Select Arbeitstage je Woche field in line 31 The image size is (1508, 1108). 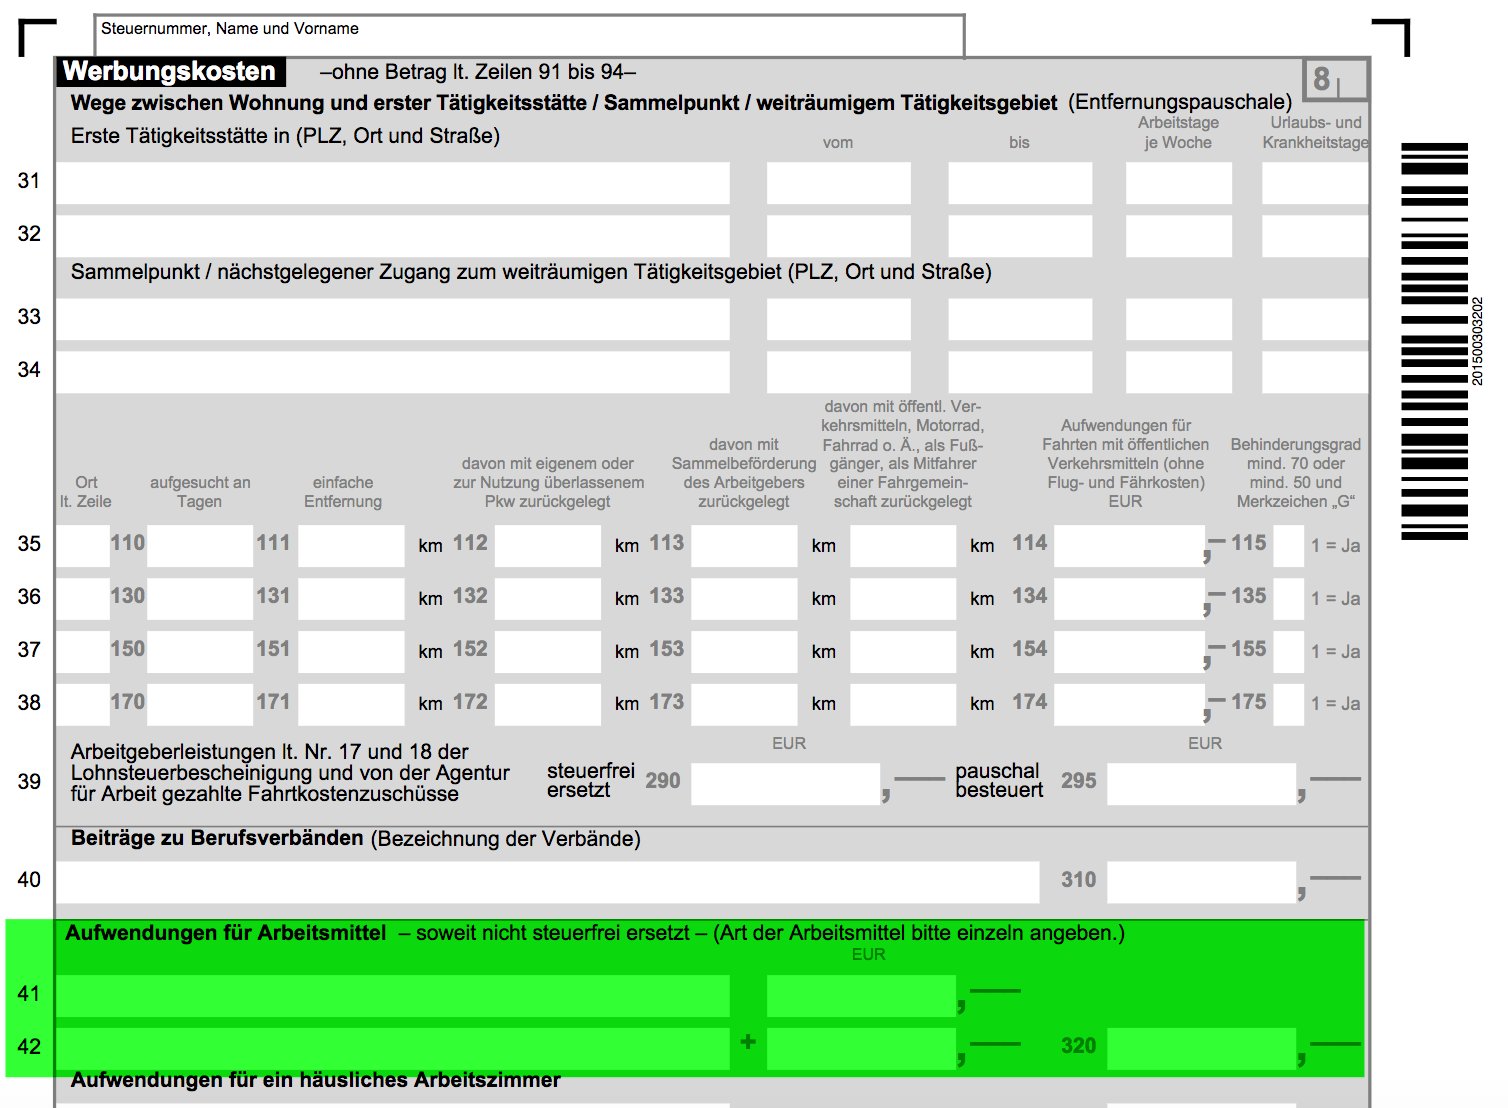pos(1179,183)
